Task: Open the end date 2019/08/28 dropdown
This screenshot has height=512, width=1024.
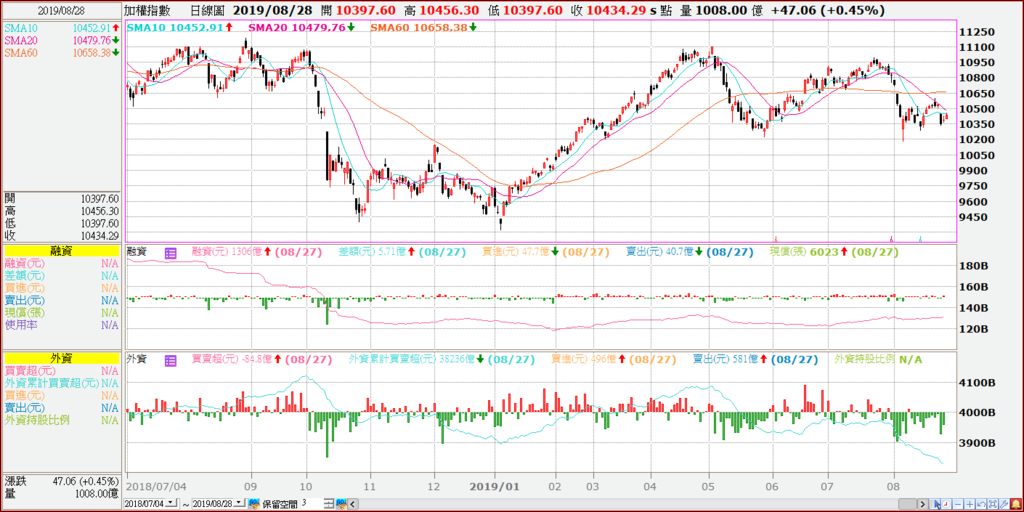Action: (239, 503)
